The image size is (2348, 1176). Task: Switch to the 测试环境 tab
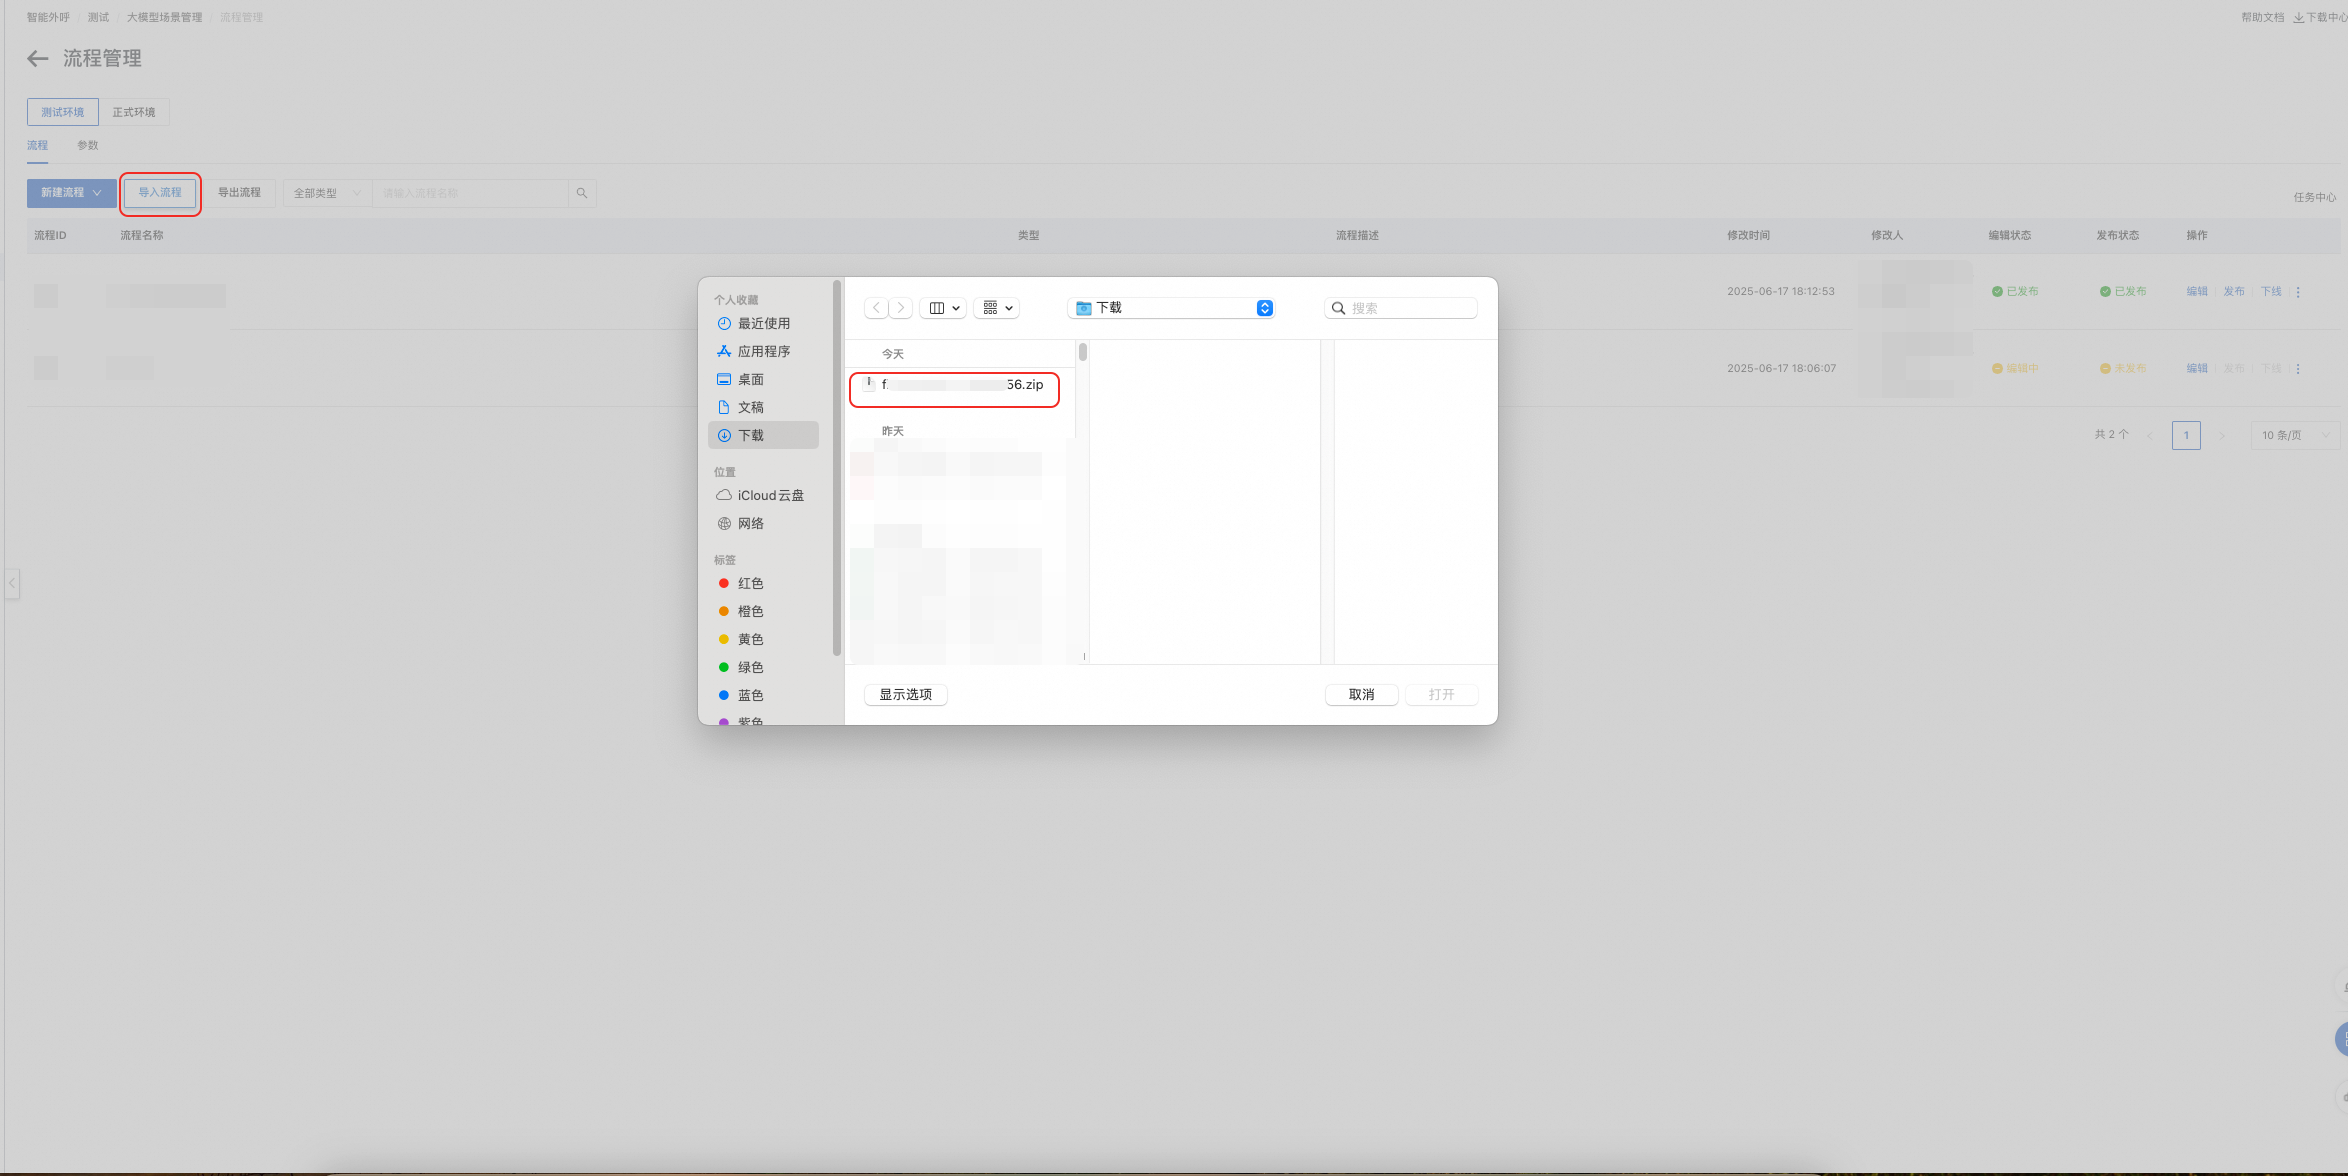pyautogui.click(x=63, y=112)
